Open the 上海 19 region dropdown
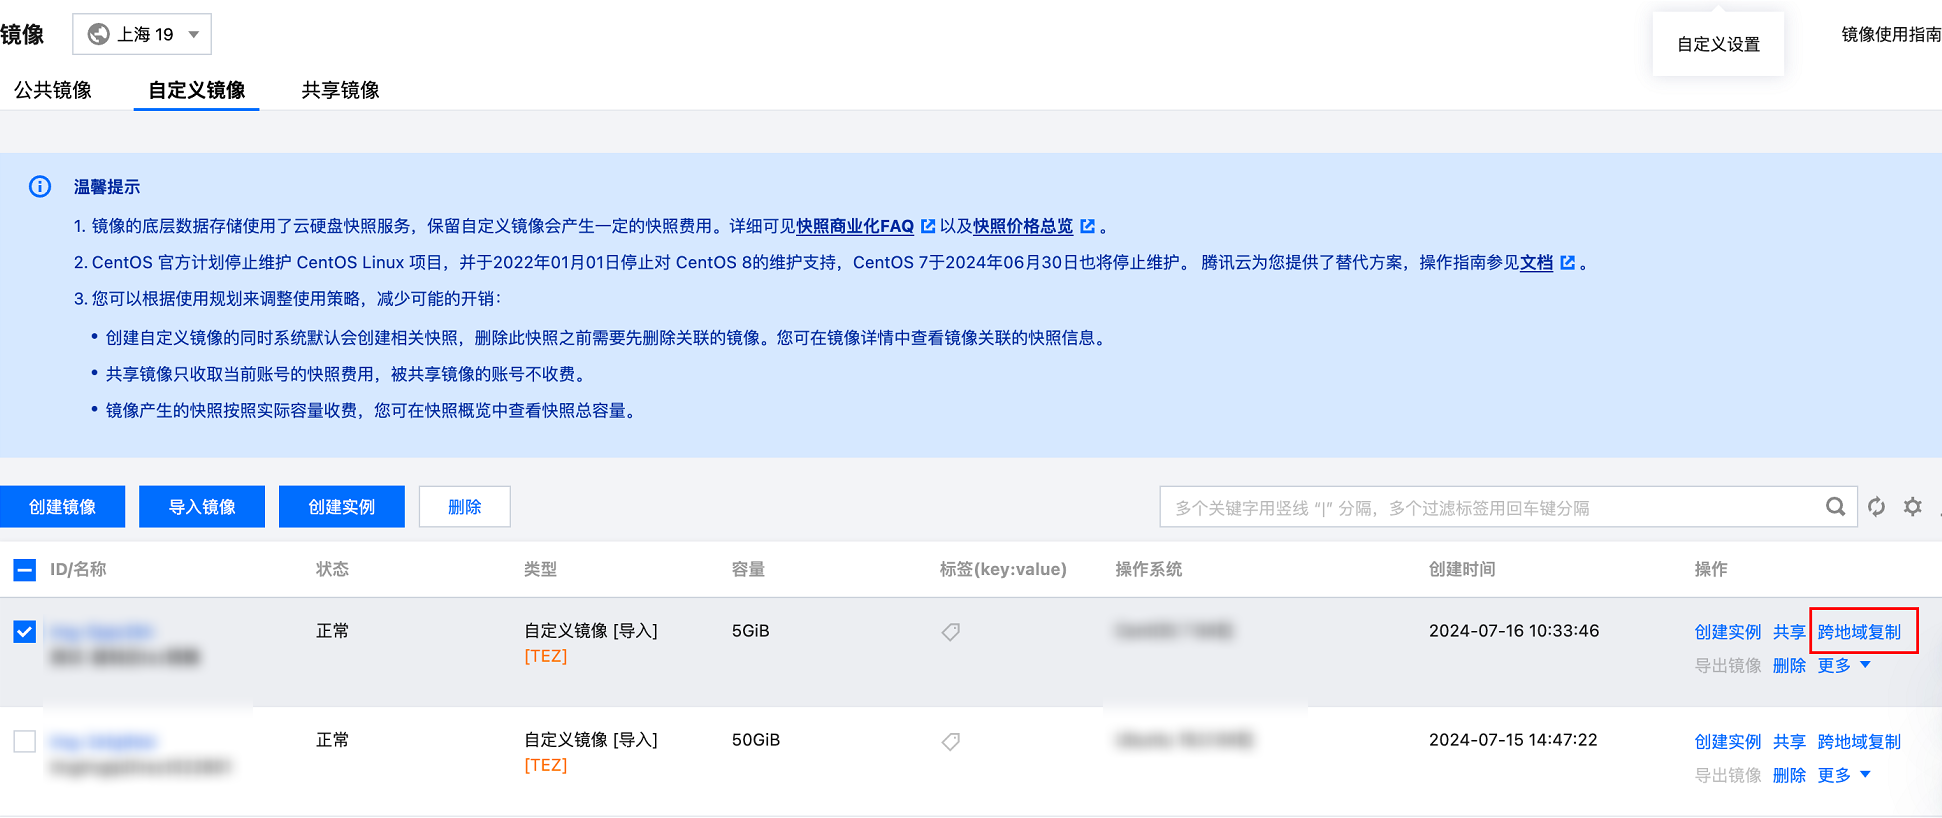The image size is (1942, 818). click(x=142, y=34)
